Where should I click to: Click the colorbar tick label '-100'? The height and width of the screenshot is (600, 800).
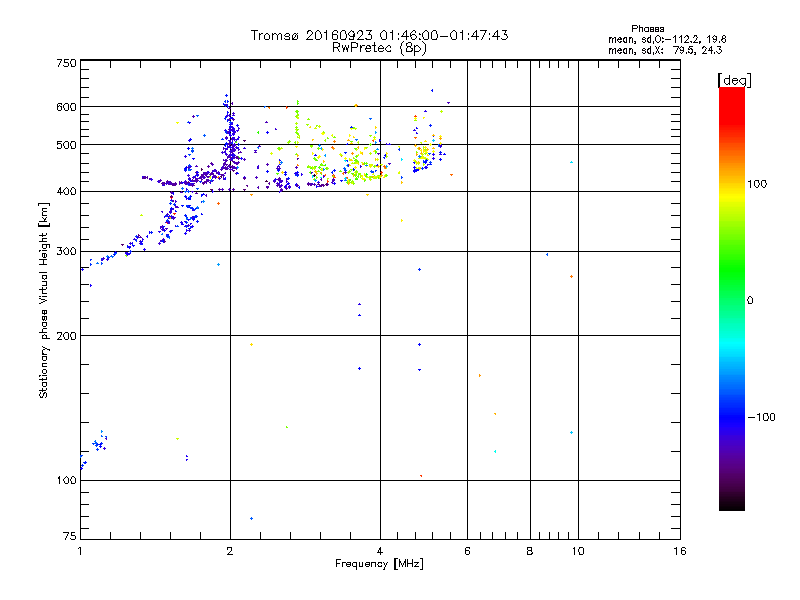[x=761, y=417]
